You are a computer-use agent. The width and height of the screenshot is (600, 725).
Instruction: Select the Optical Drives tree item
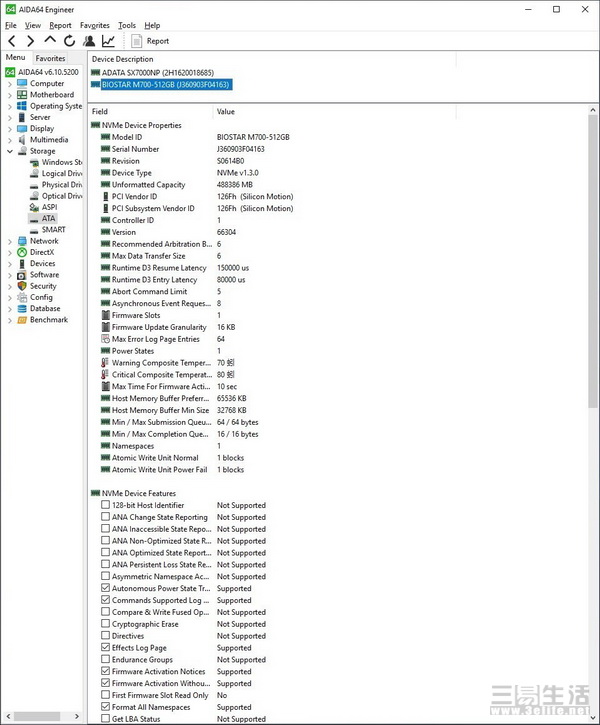[x=62, y=196]
